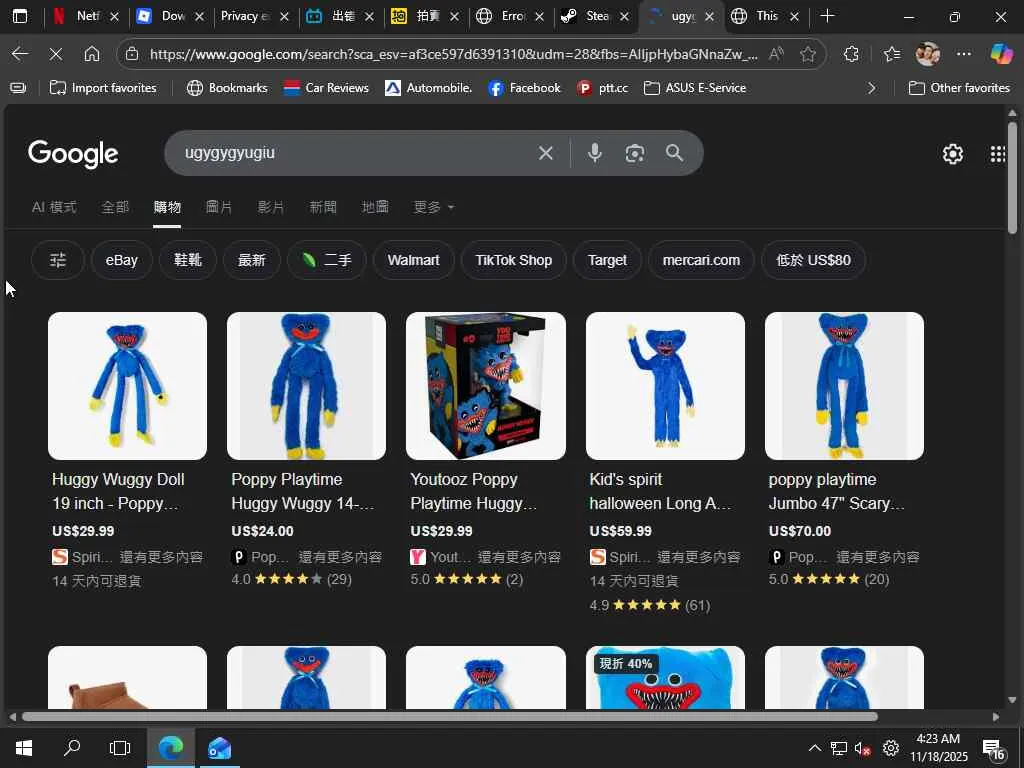Open Windows taskbar search

click(x=72, y=748)
